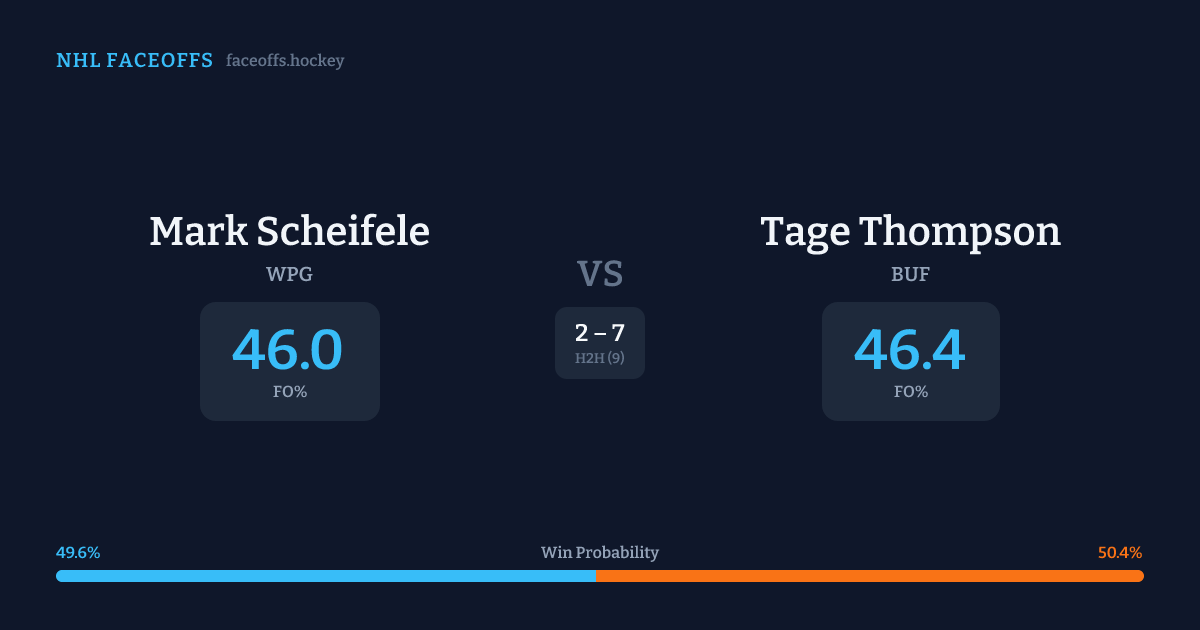Click the 49.6% win probability value
The image size is (1200, 630).
click(x=78, y=553)
